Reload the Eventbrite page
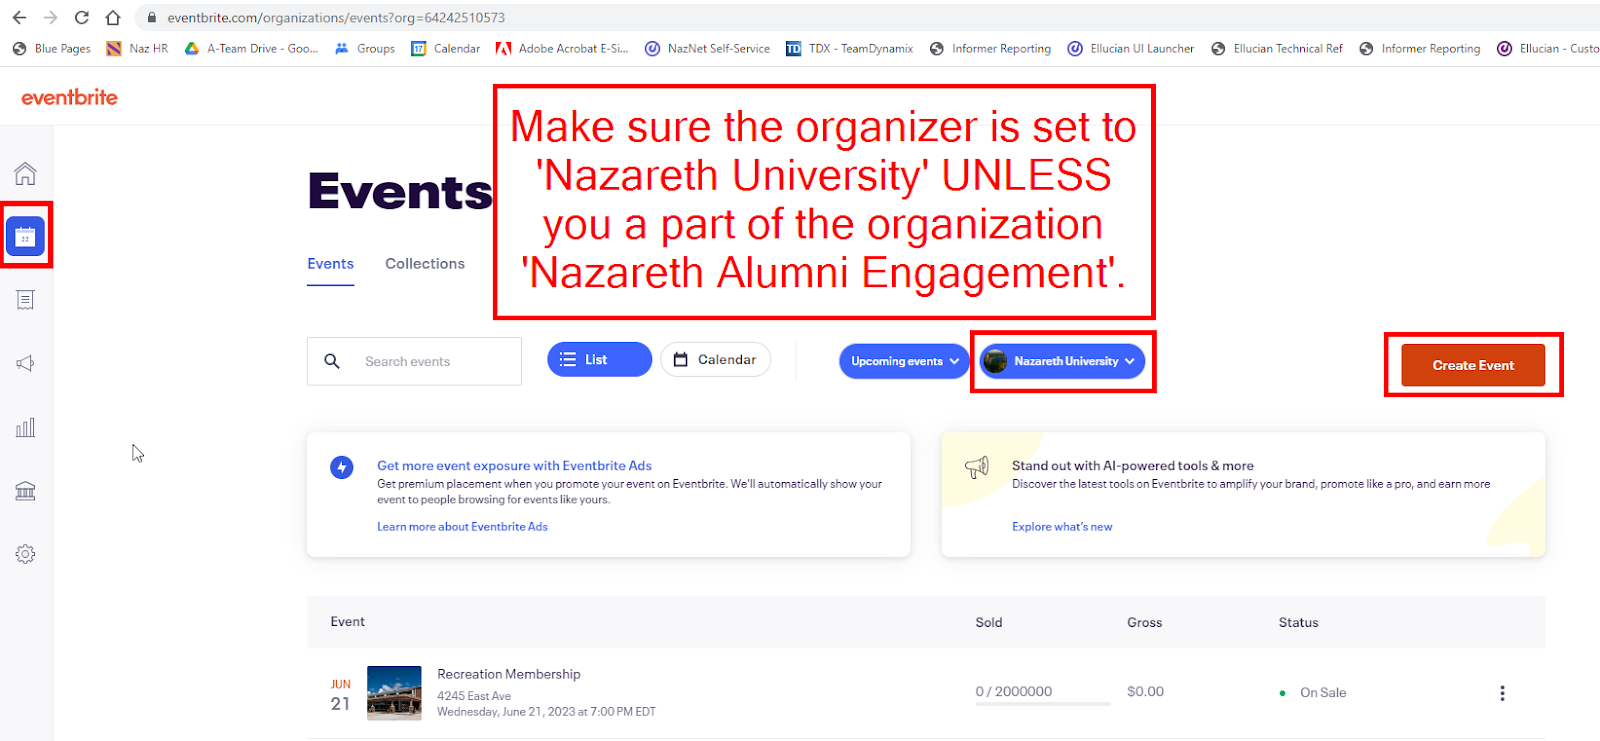 81,17
